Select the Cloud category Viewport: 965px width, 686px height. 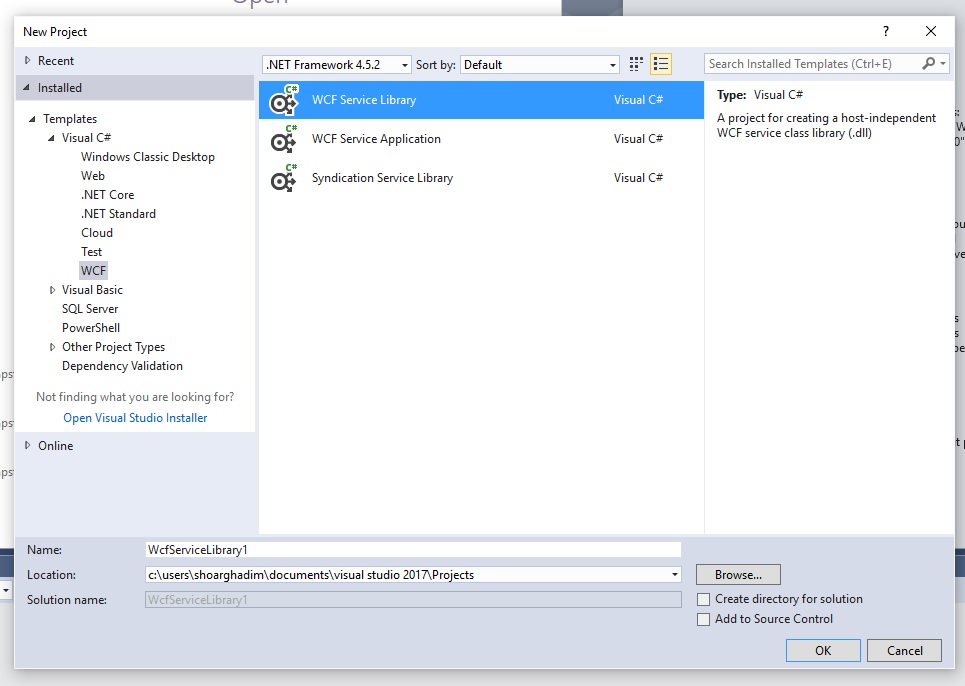pos(97,233)
